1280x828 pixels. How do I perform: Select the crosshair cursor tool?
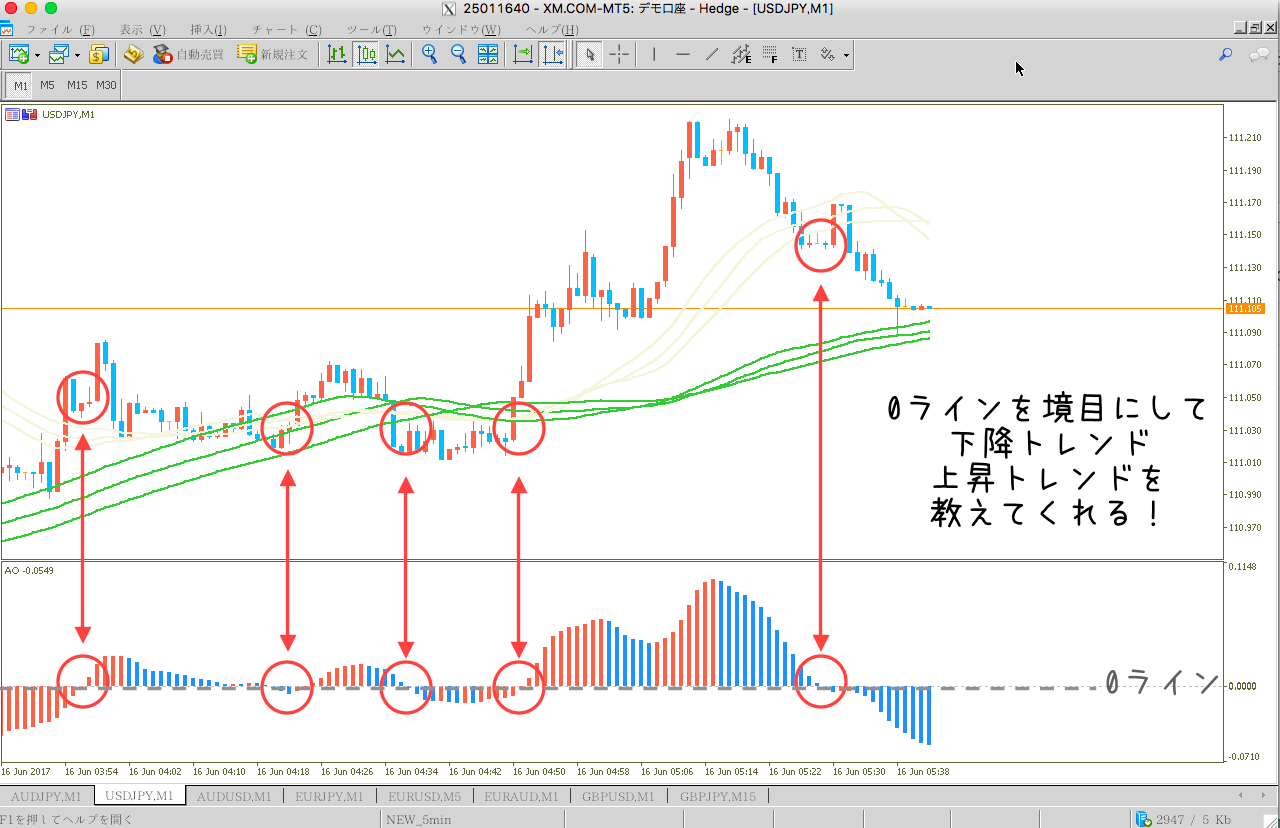pyautogui.click(x=620, y=55)
